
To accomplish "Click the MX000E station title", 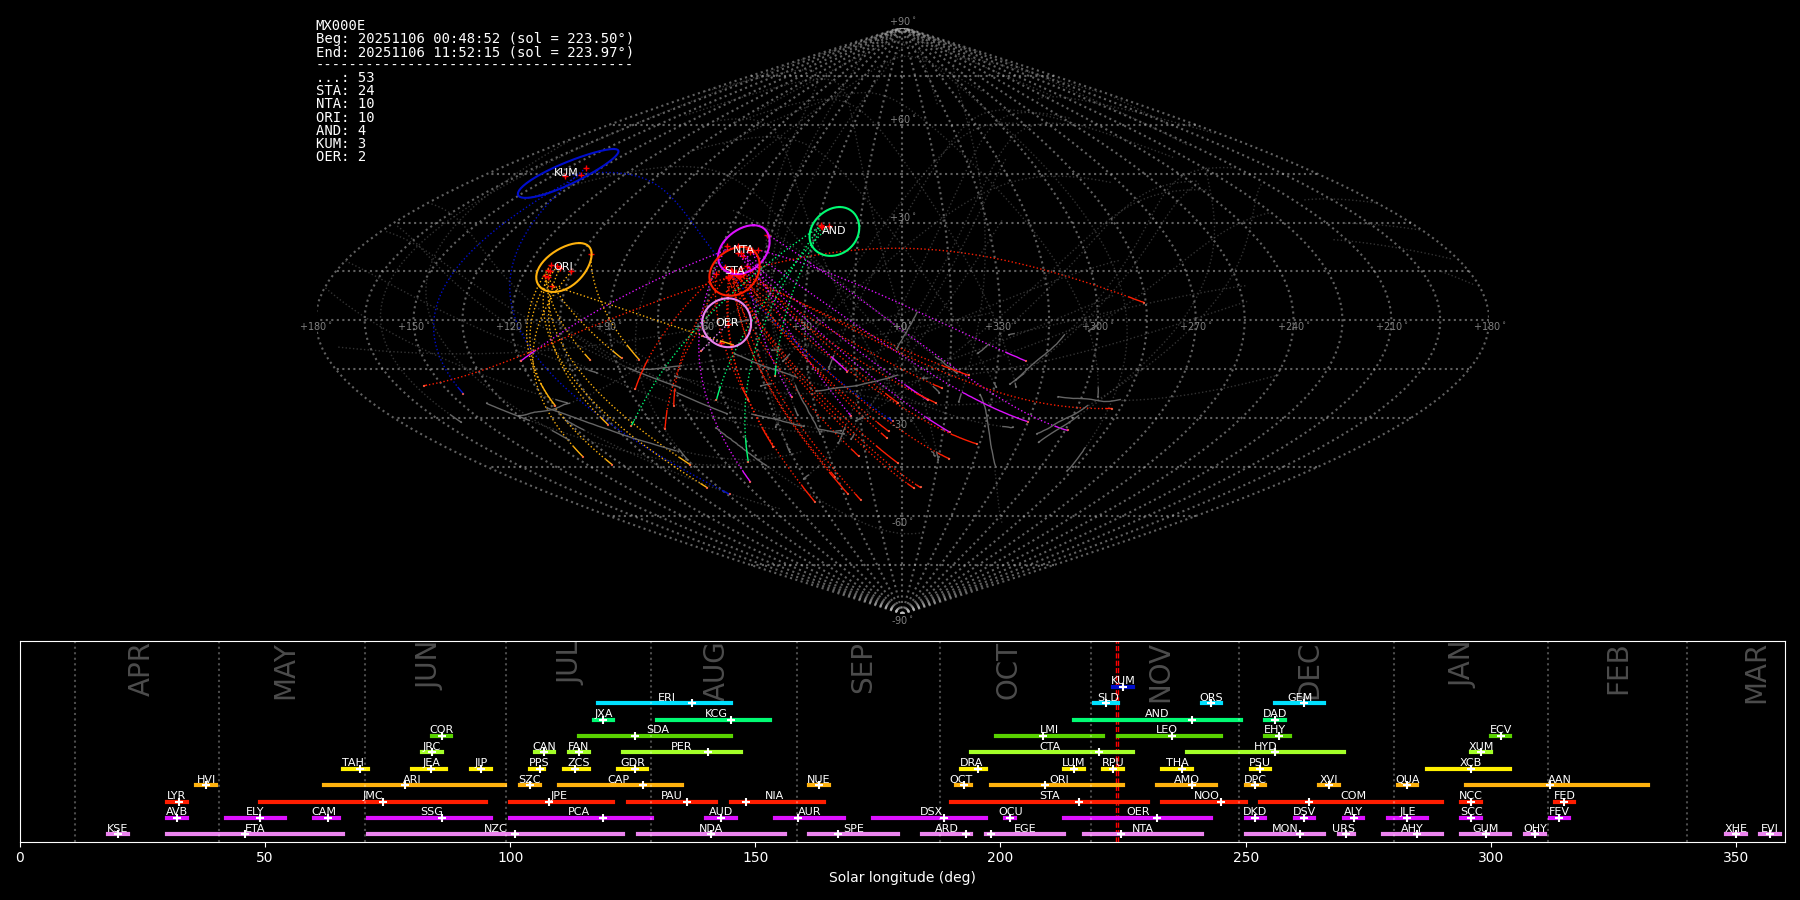I will click(x=340, y=26).
